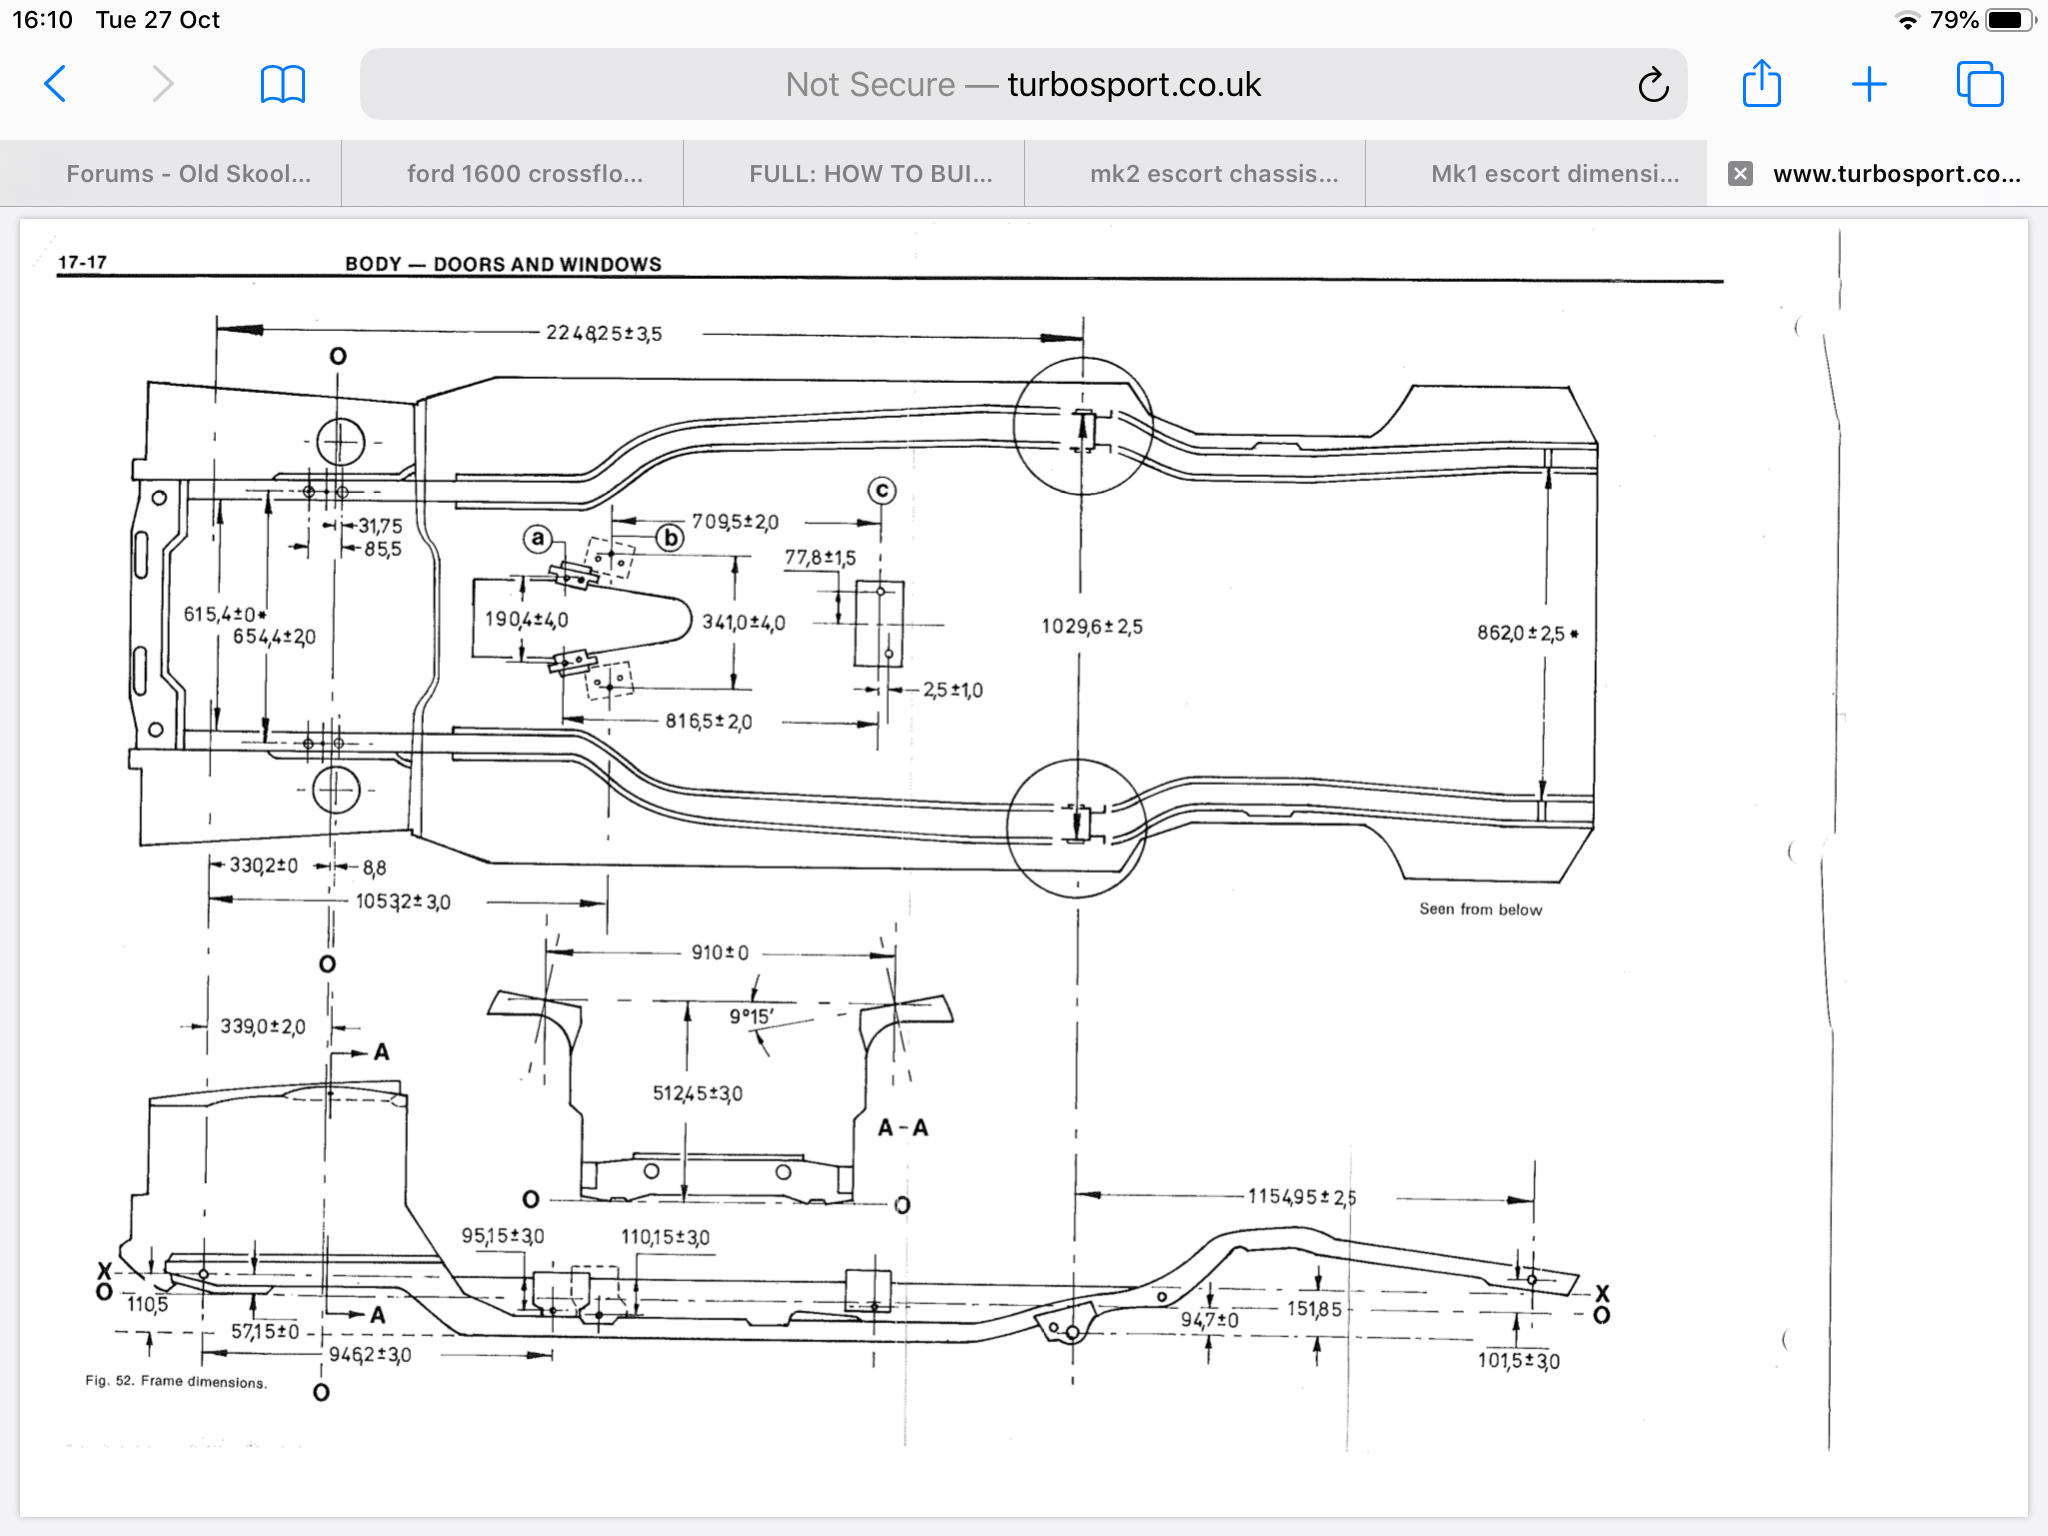This screenshot has height=1536, width=2048.
Task: Reload the current page
Action: click(1653, 85)
